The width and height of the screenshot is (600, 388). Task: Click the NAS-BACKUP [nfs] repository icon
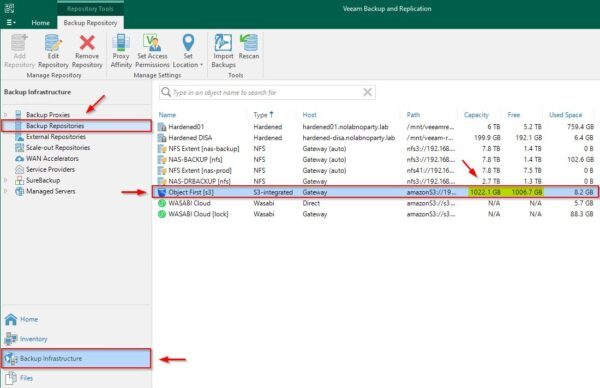pyautogui.click(x=162, y=159)
